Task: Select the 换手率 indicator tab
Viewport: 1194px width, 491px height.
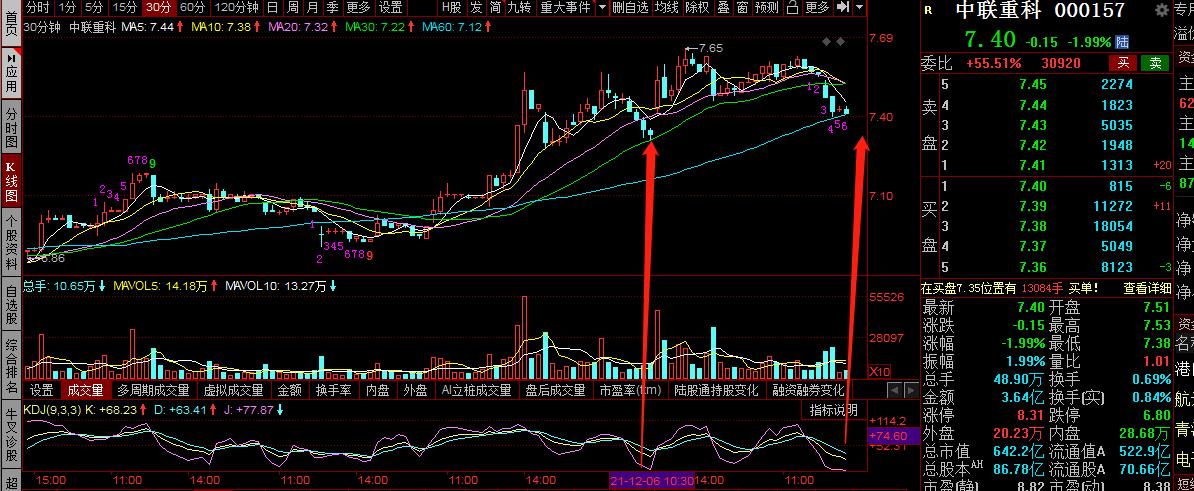Action: 334,391
